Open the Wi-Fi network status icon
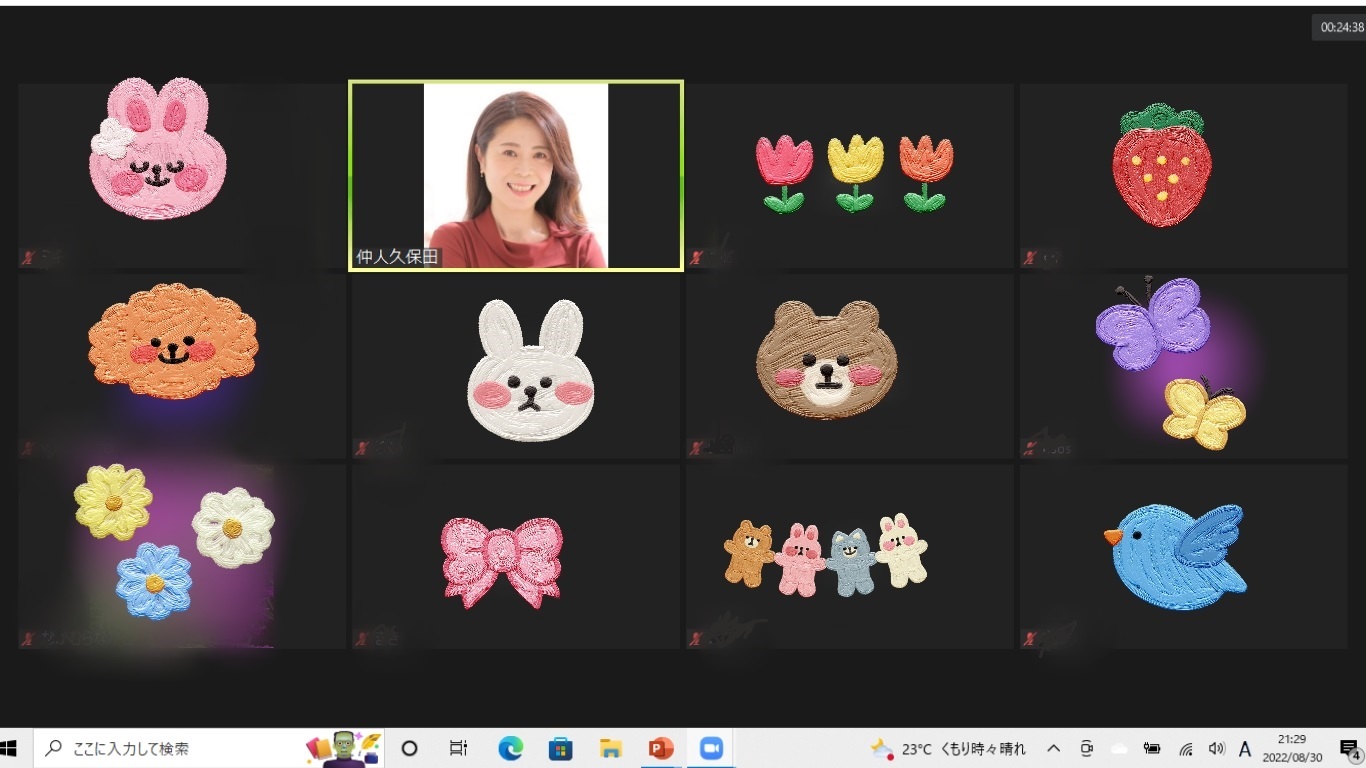 coord(1186,748)
